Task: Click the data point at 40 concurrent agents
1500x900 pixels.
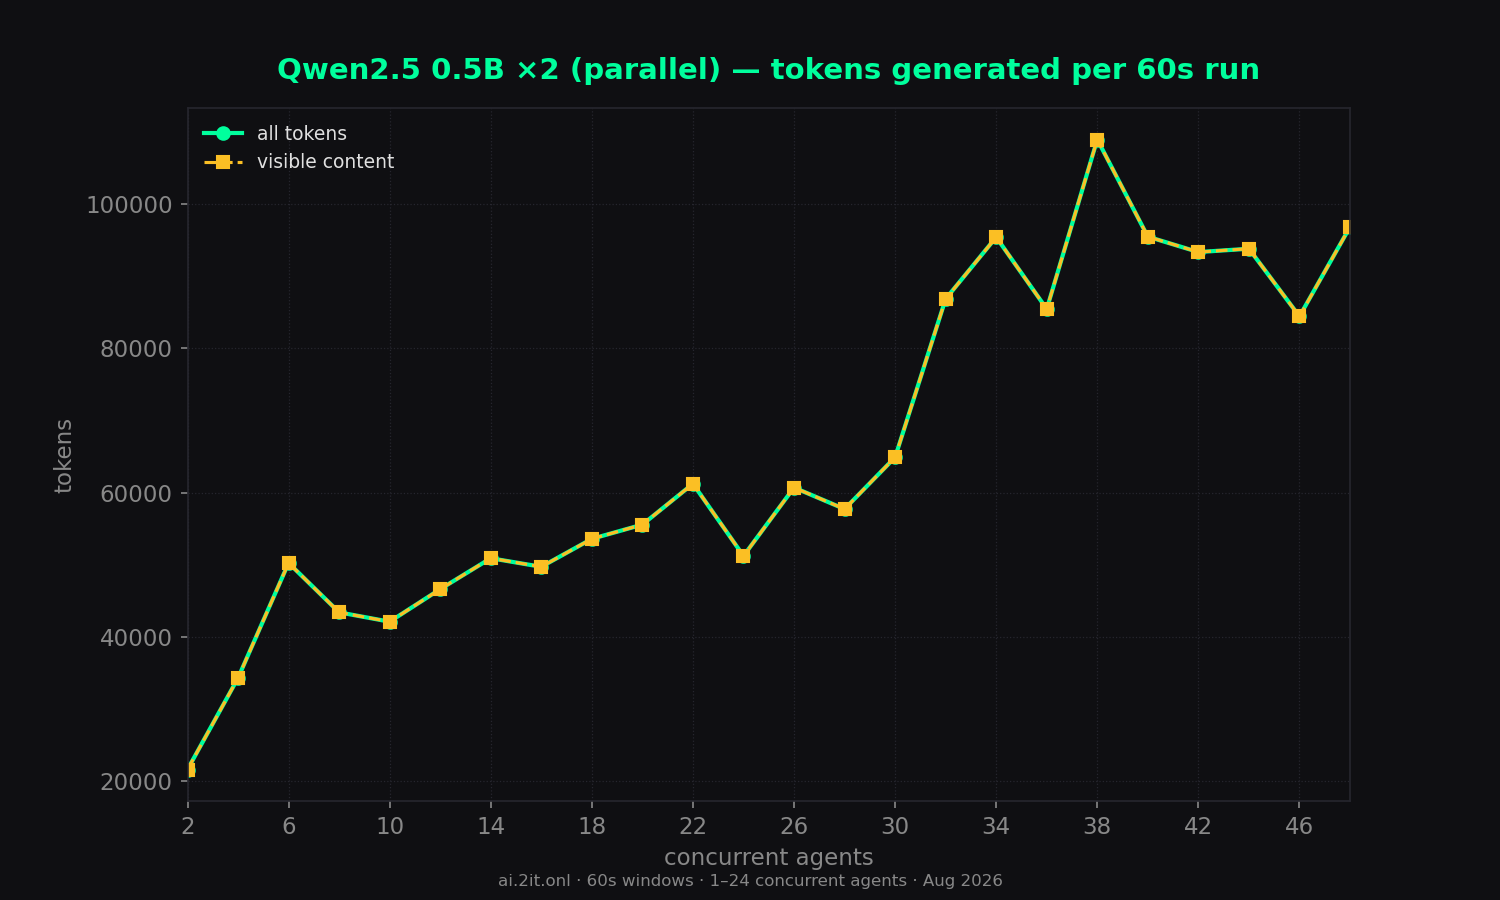Action: [1148, 237]
